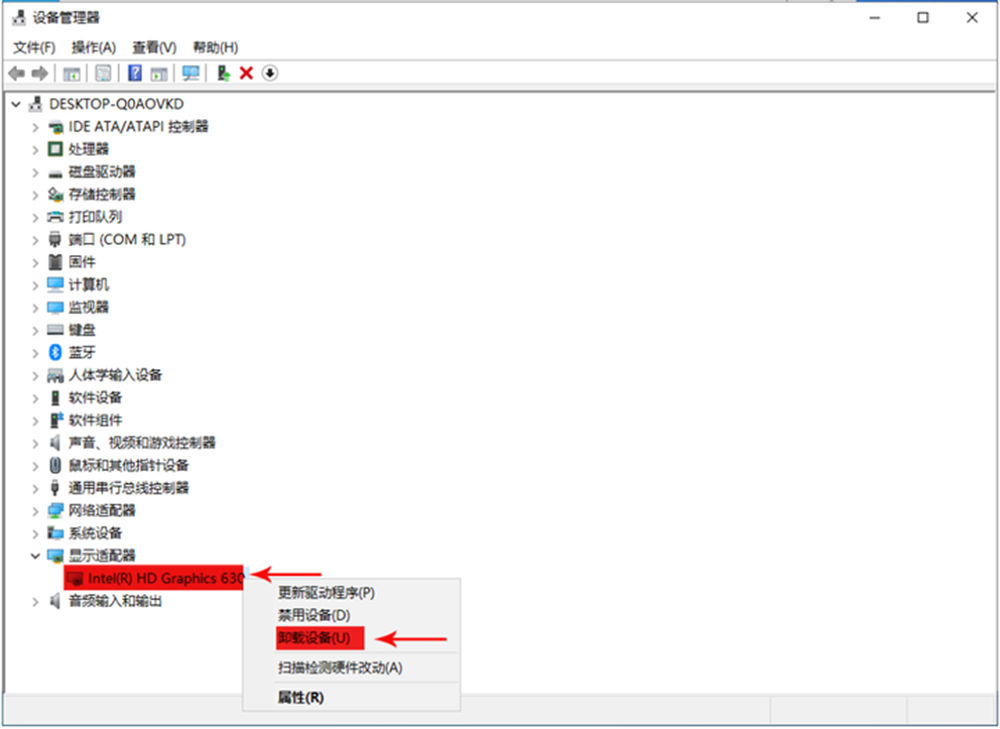1000x729 pixels.
Task: Choose 更新驱动程序(P) from context menu
Action: pos(351,593)
